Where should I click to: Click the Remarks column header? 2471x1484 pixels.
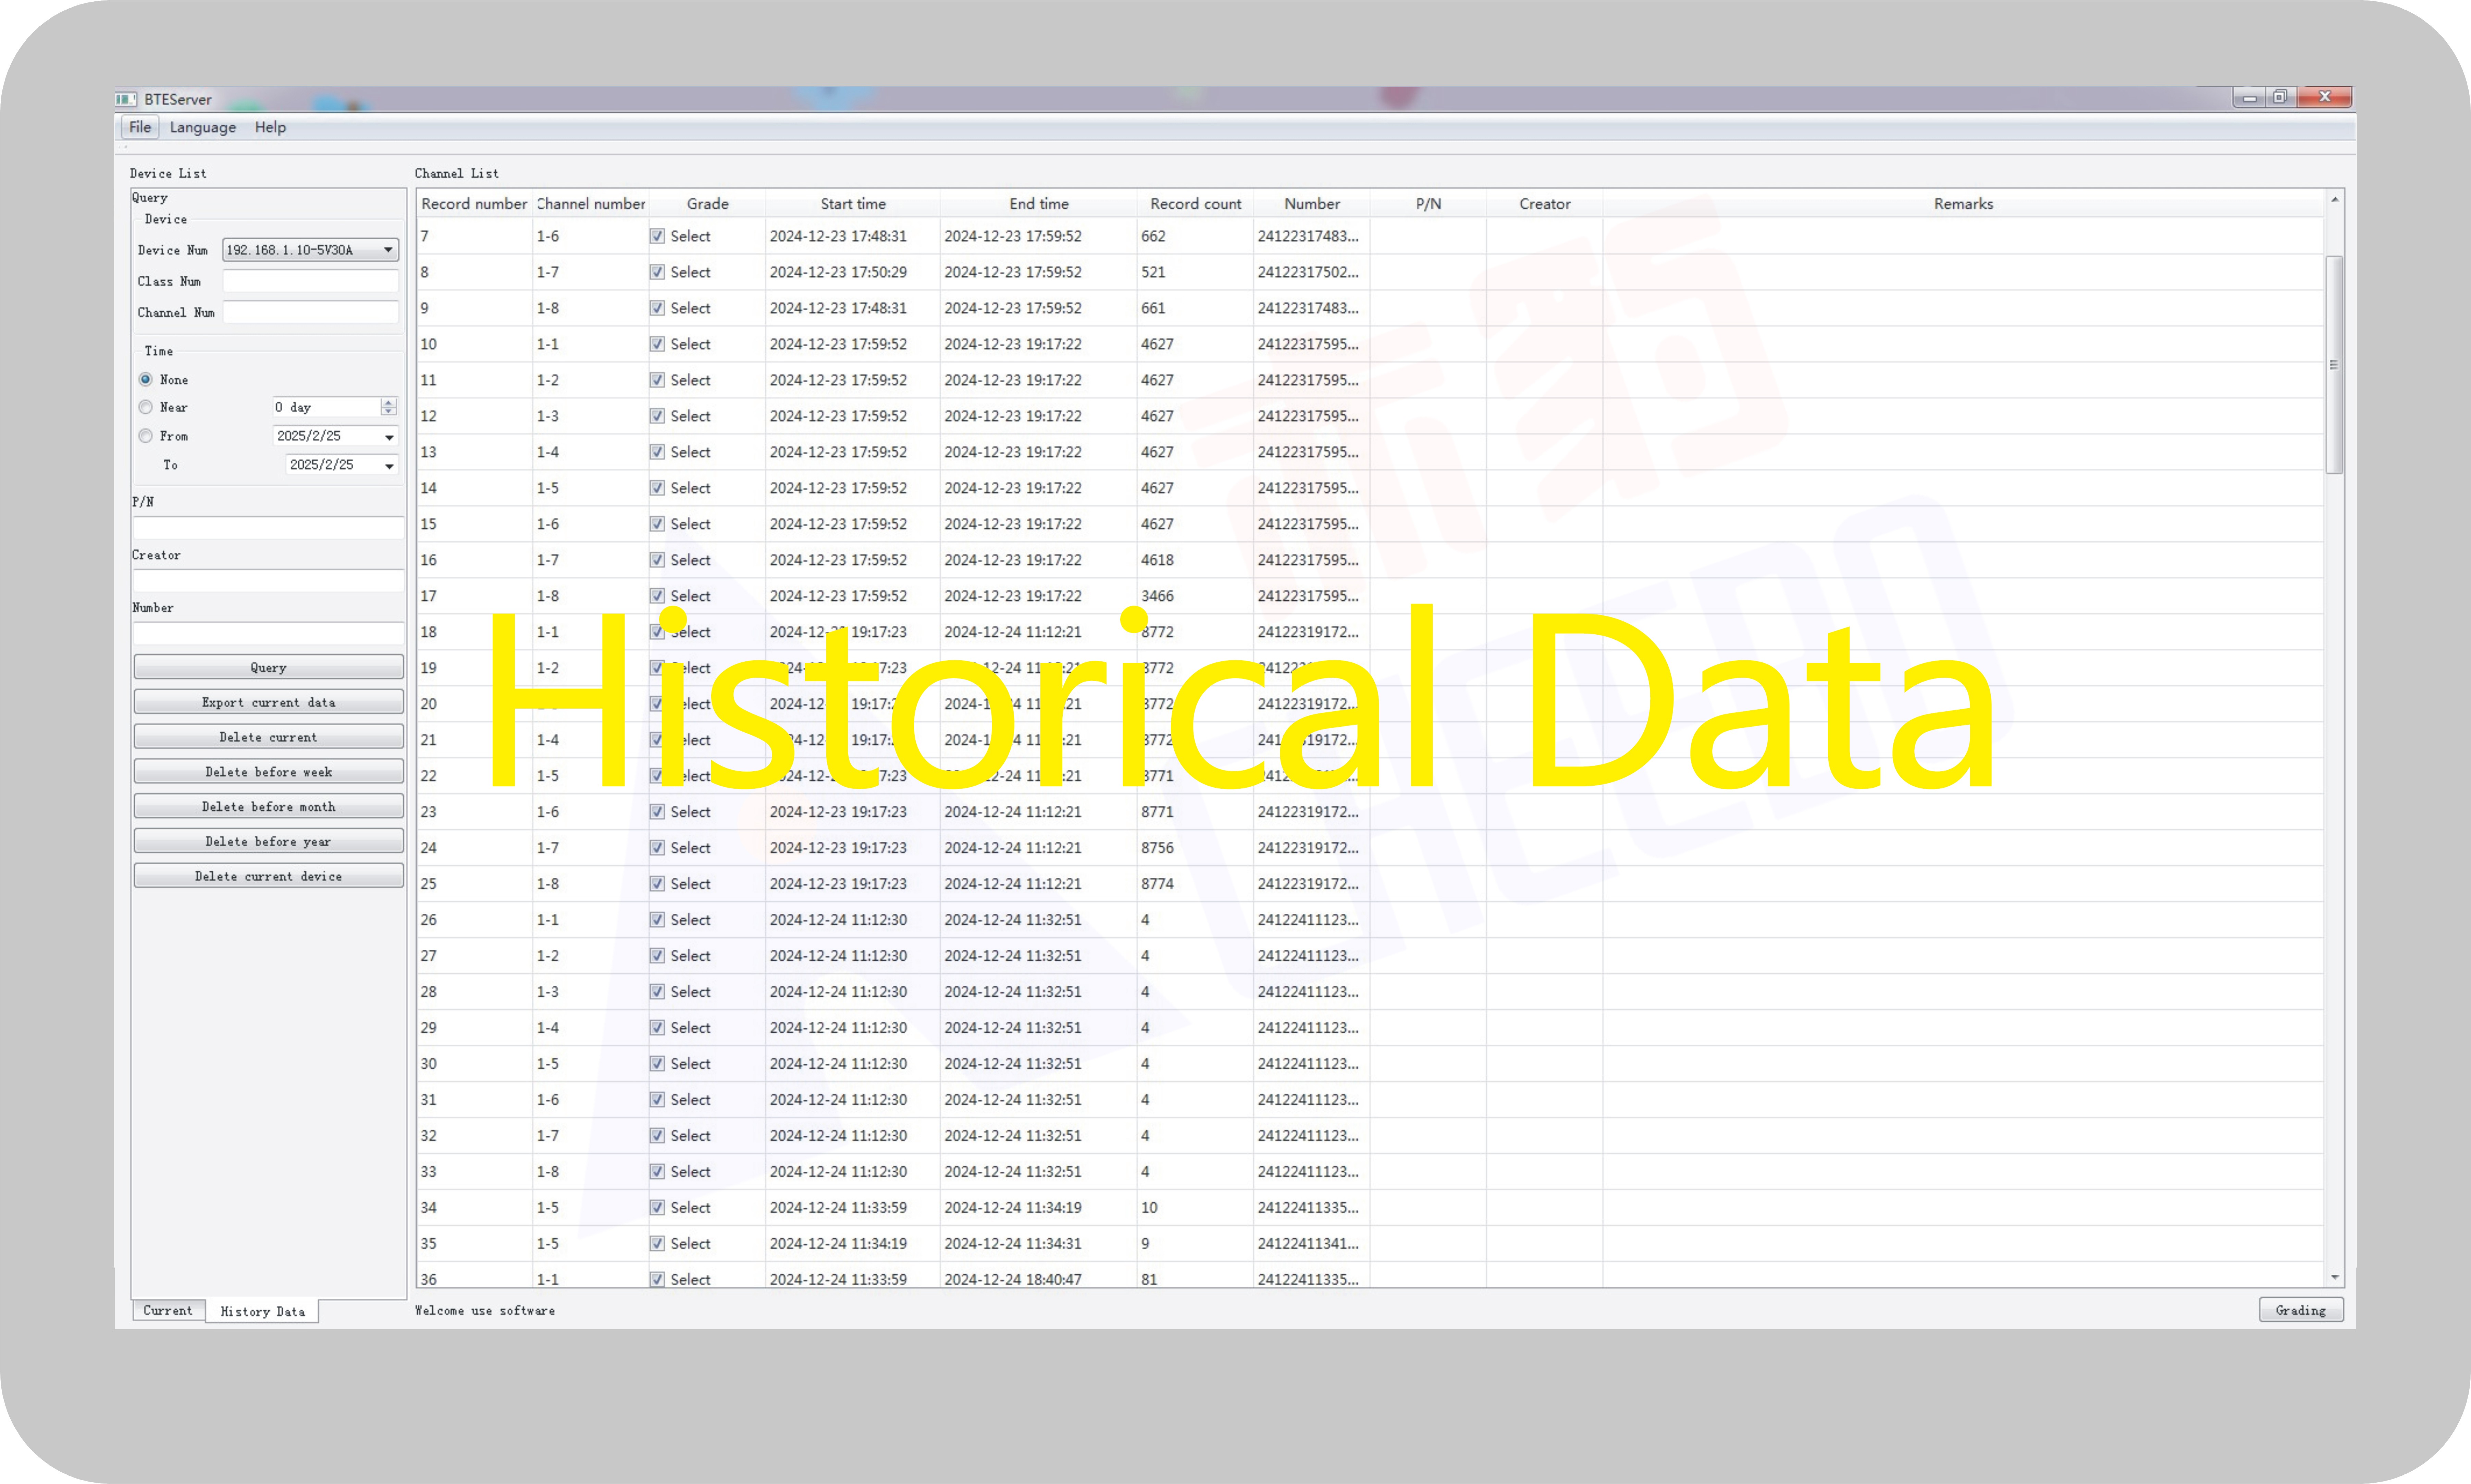tap(1963, 204)
